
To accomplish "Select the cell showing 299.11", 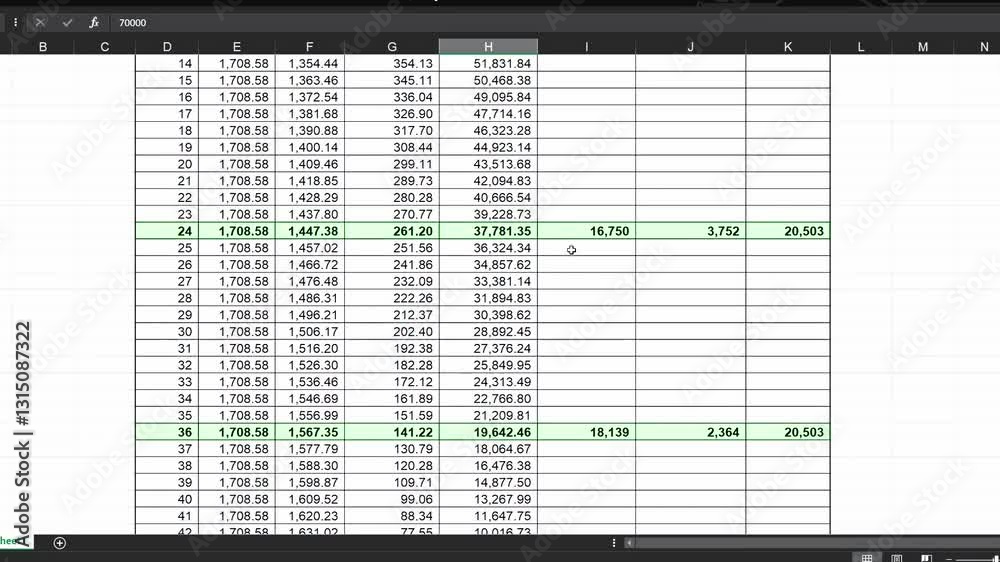I will click(x=392, y=164).
